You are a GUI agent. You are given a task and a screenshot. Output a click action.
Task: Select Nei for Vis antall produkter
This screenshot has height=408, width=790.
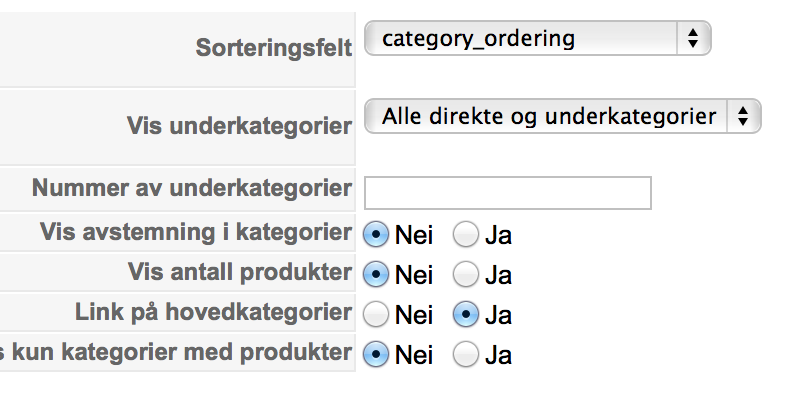(376, 274)
